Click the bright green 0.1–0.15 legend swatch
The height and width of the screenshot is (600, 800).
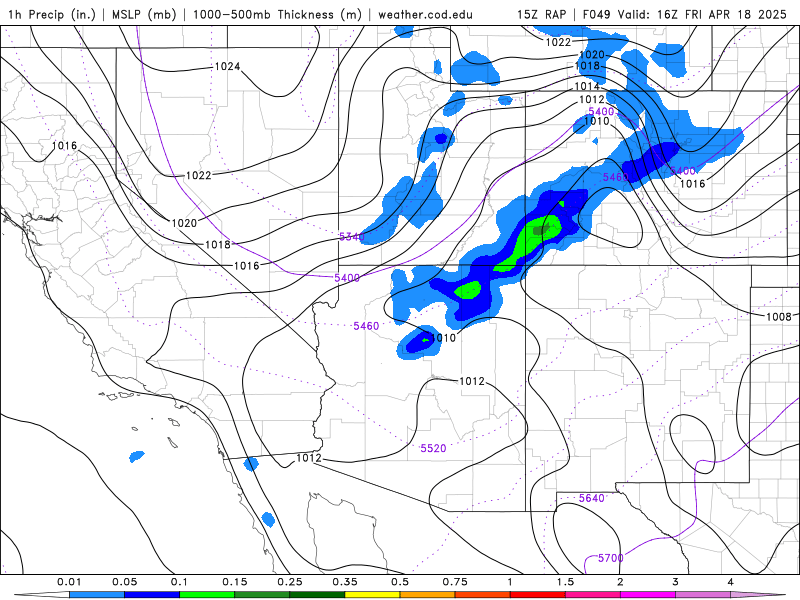coord(207,595)
